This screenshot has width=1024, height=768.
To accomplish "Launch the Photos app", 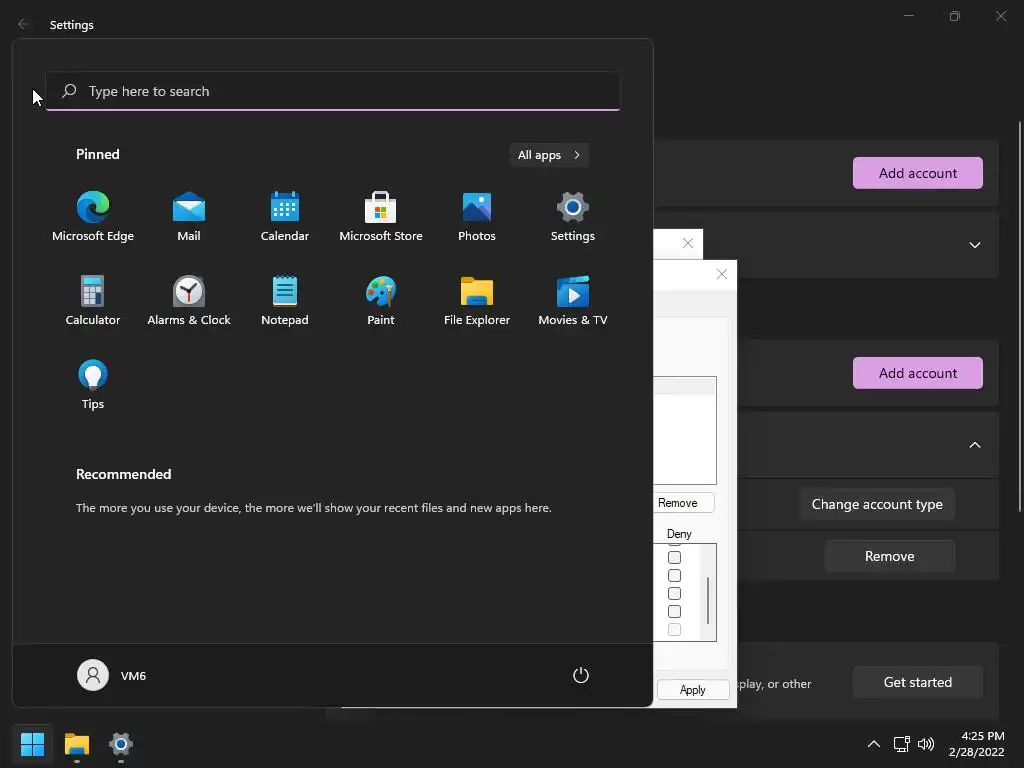I will click(477, 216).
